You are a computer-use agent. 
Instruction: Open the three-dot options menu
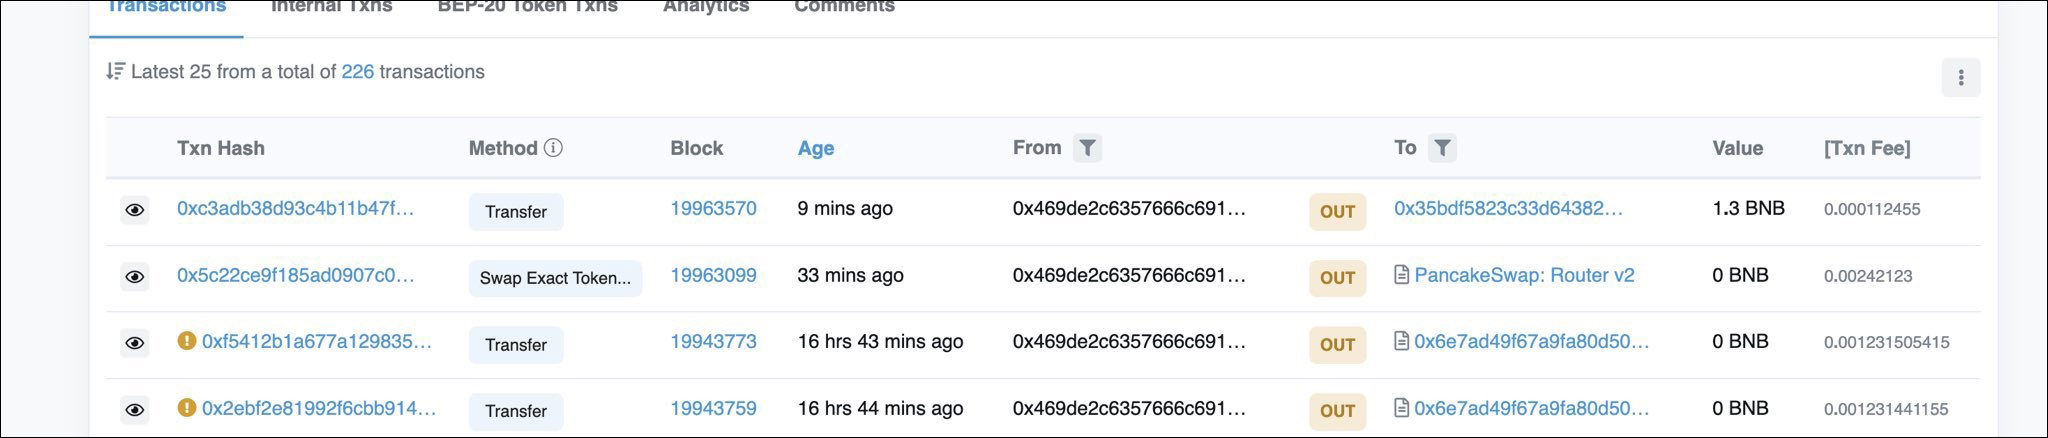(1960, 77)
